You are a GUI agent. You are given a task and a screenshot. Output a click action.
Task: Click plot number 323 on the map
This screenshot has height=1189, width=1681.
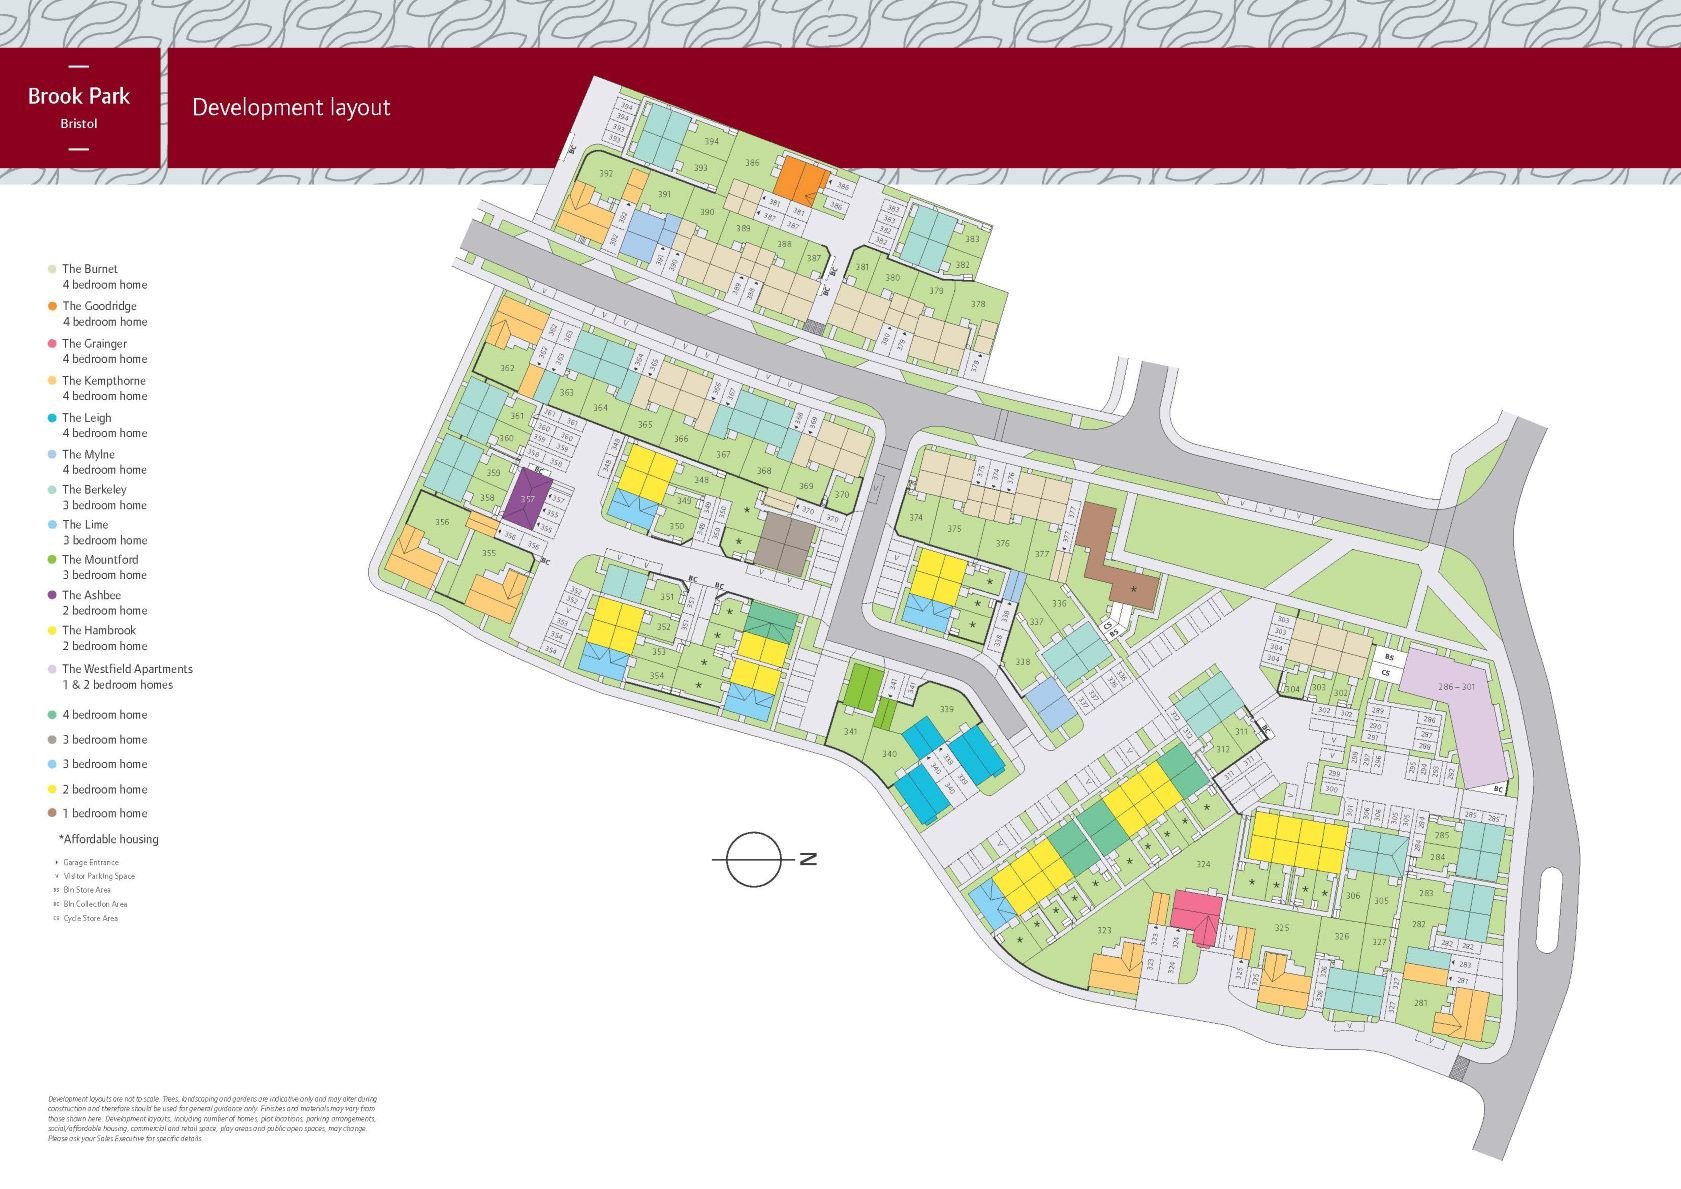pos(1104,930)
